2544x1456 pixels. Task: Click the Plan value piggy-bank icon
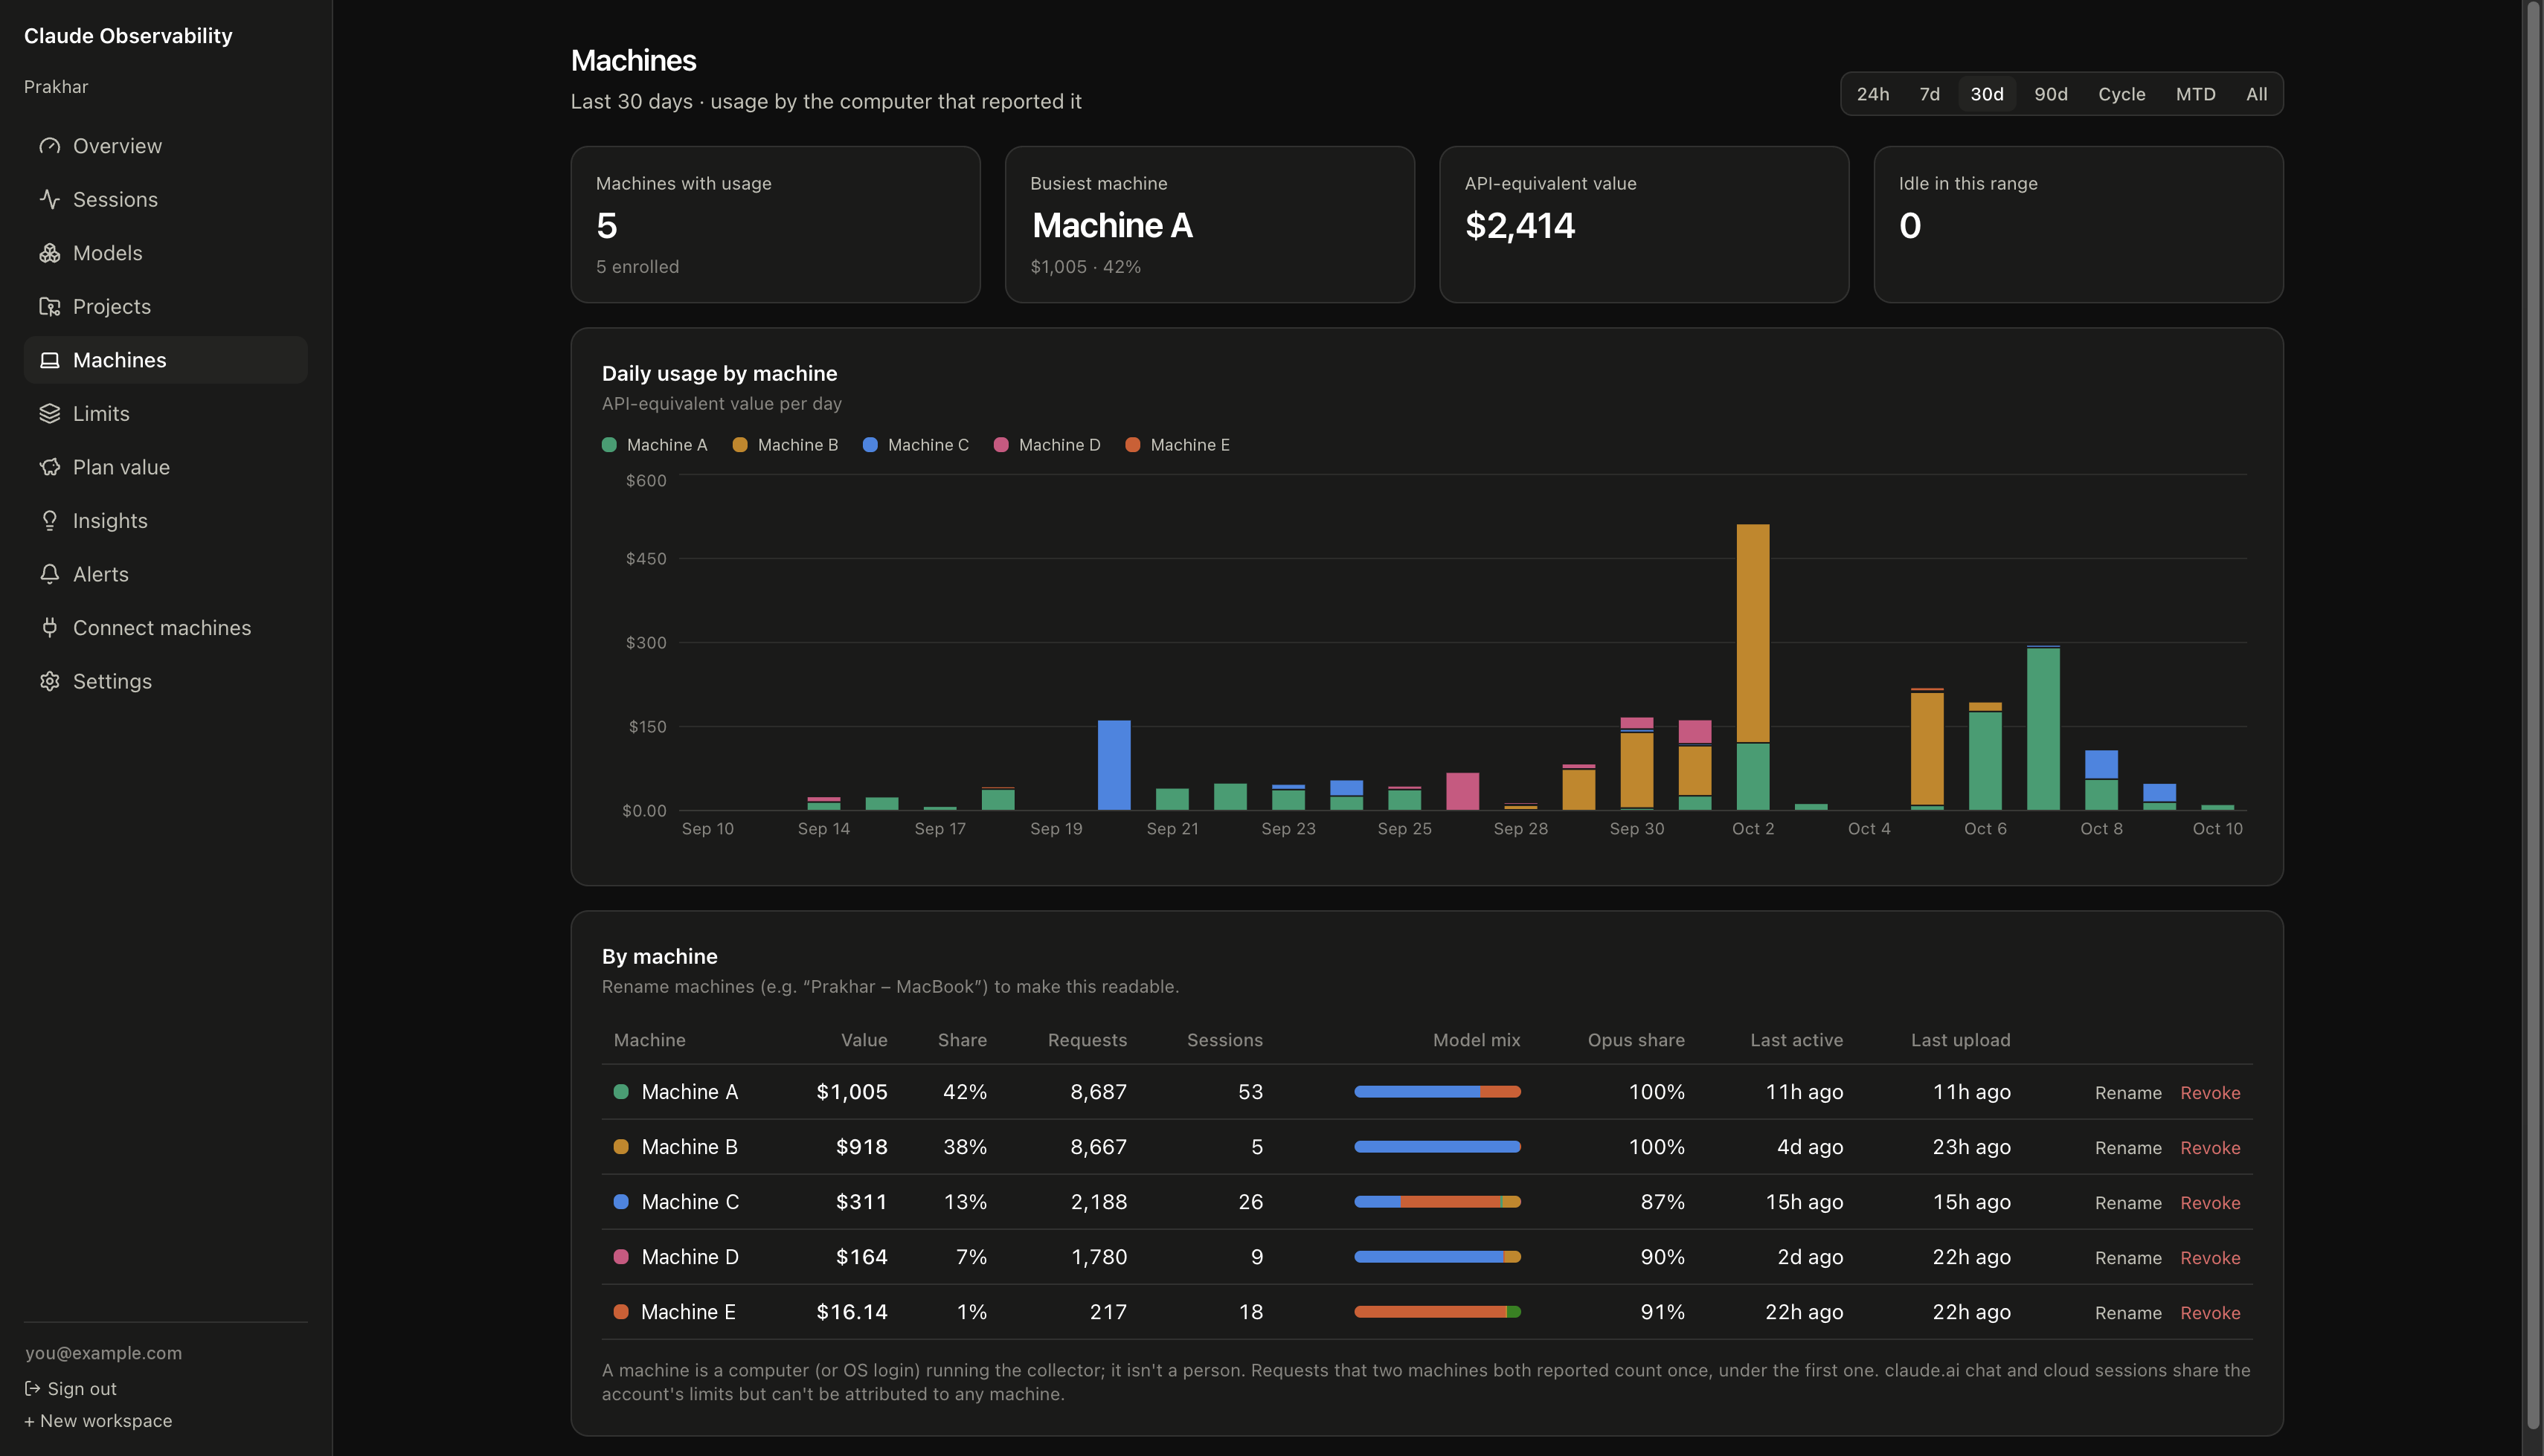point(49,467)
